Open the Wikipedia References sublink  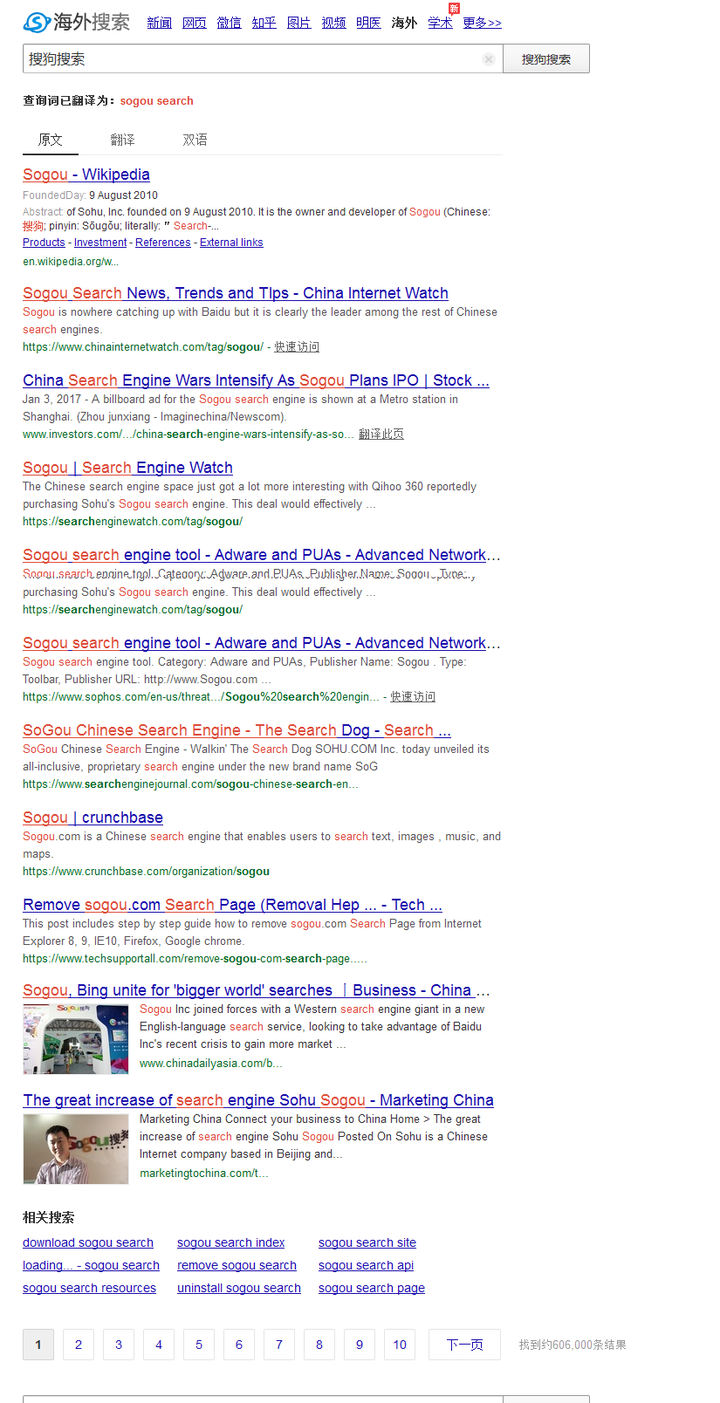(163, 242)
